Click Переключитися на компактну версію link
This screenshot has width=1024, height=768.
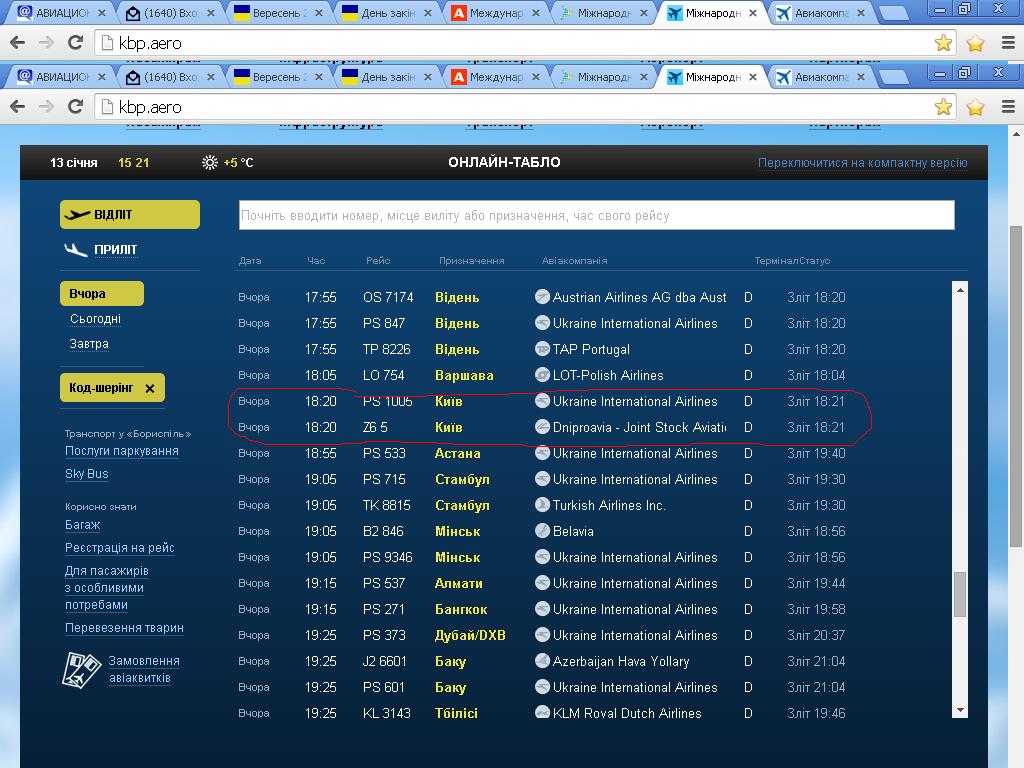coord(862,163)
